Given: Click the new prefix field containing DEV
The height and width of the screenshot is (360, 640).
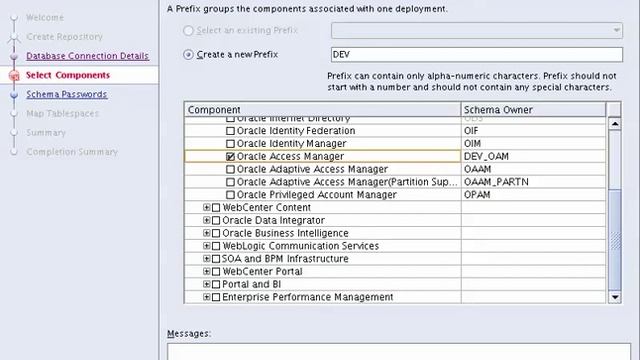Looking at the screenshot, I should point(477,55).
